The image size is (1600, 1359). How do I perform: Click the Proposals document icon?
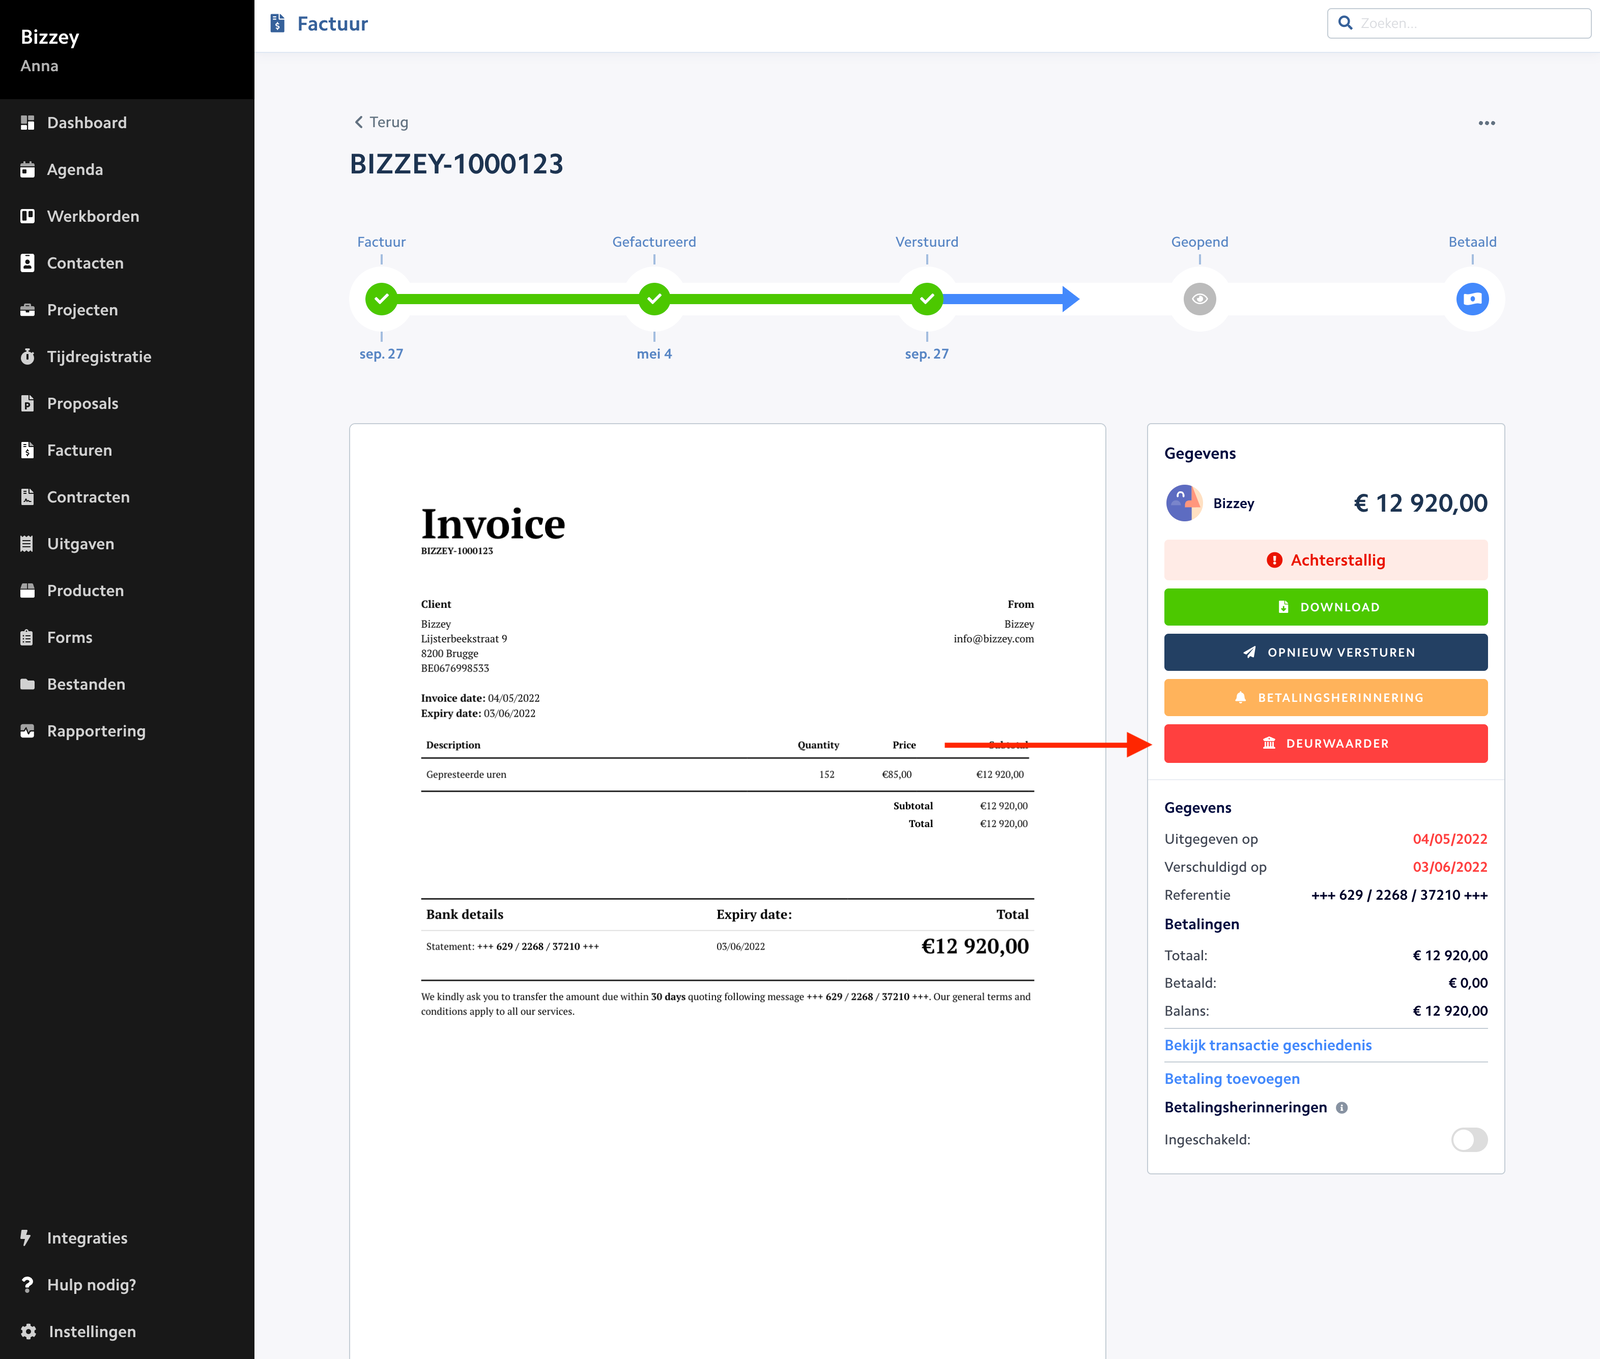pyautogui.click(x=28, y=404)
